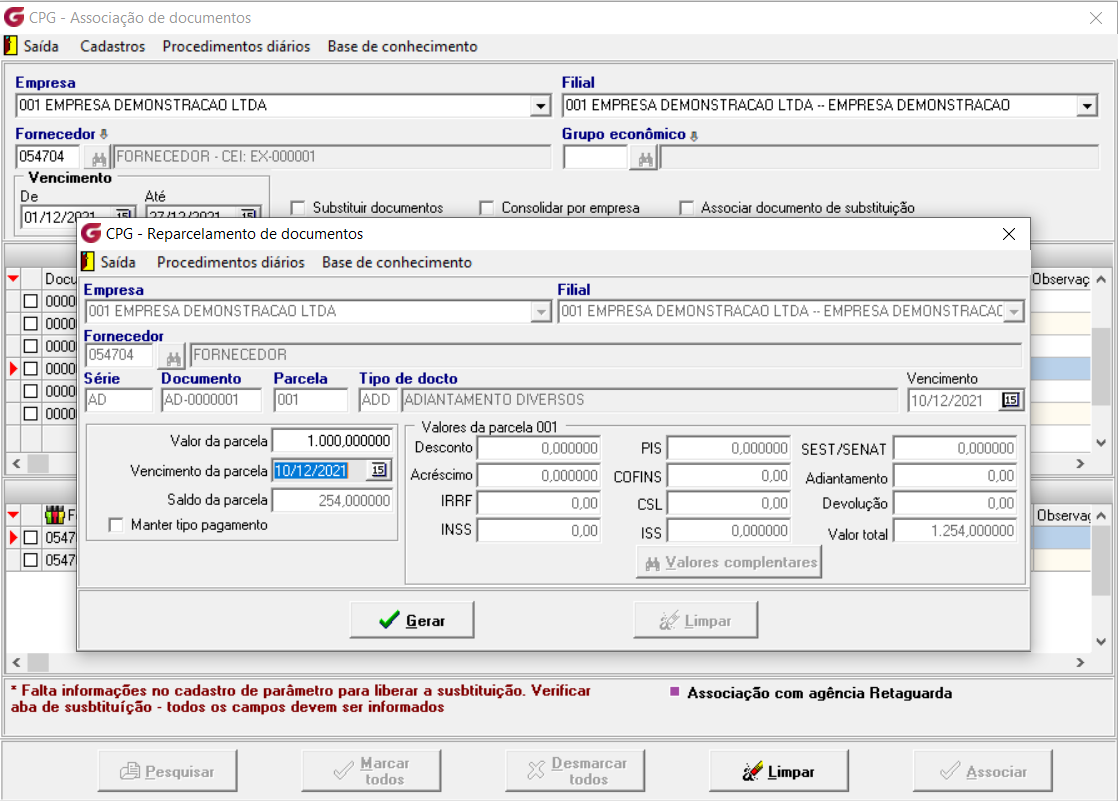Screen dimensions: 1118x801
Task: Check last row checkbox in upper documents grid
Action: click(x=31, y=414)
